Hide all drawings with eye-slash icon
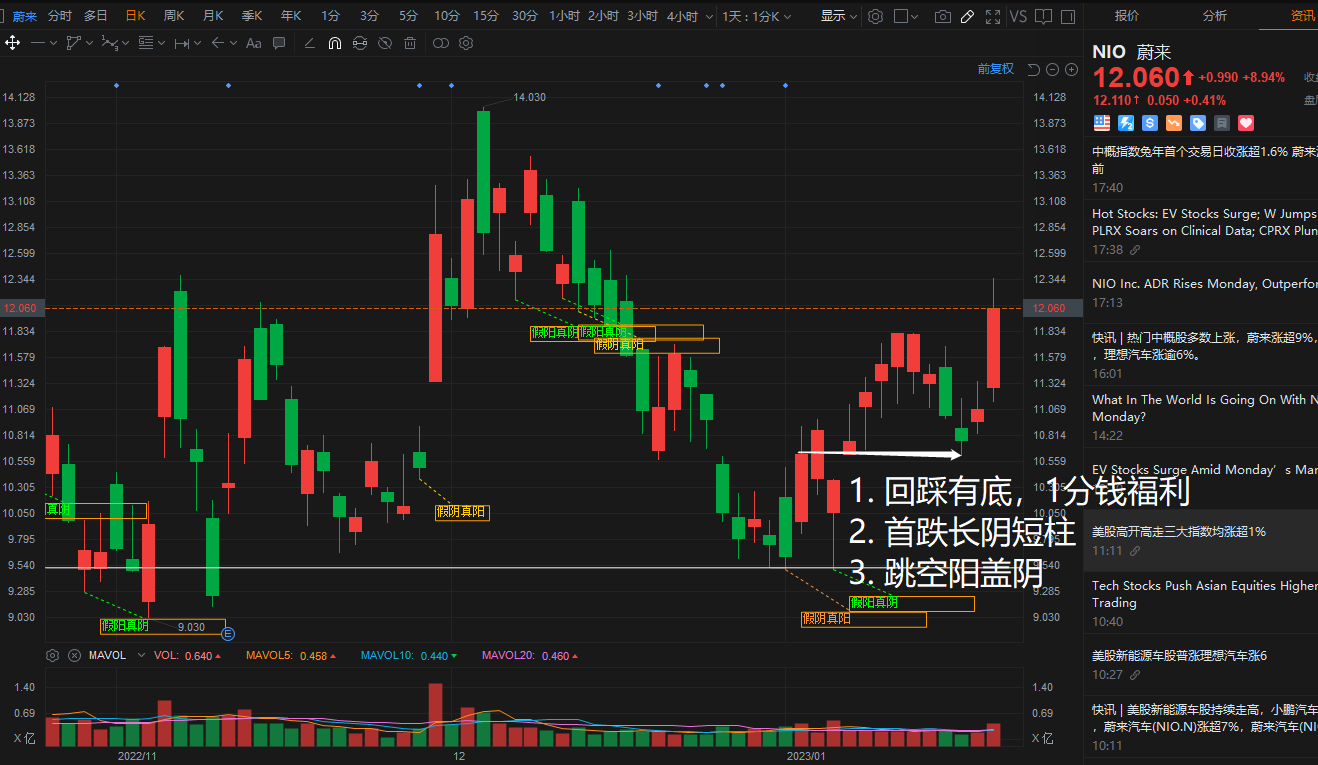This screenshot has height=765, width=1318. pyautogui.click(x=385, y=43)
